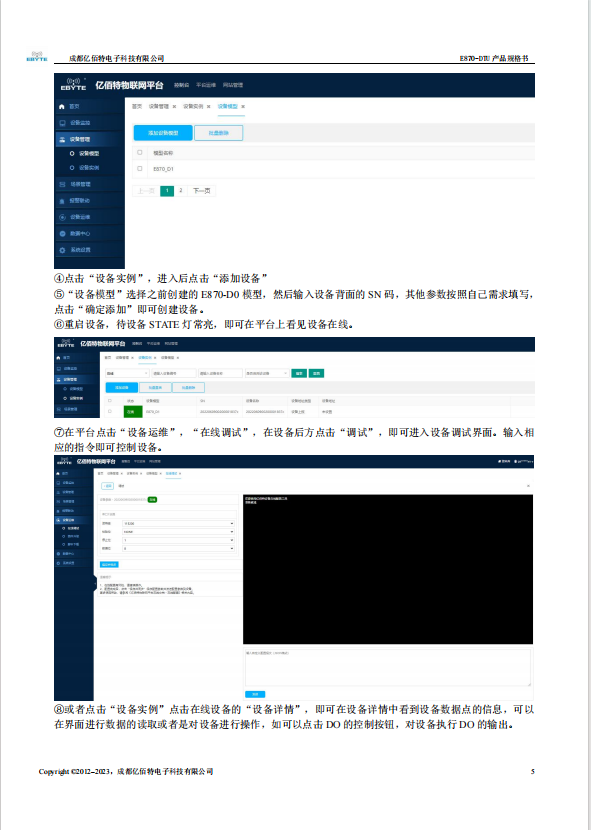Viewport: 591px width, 830px height.
Task: Click the 报警联动 alarm icon in sidebar
Action: (x=62, y=201)
